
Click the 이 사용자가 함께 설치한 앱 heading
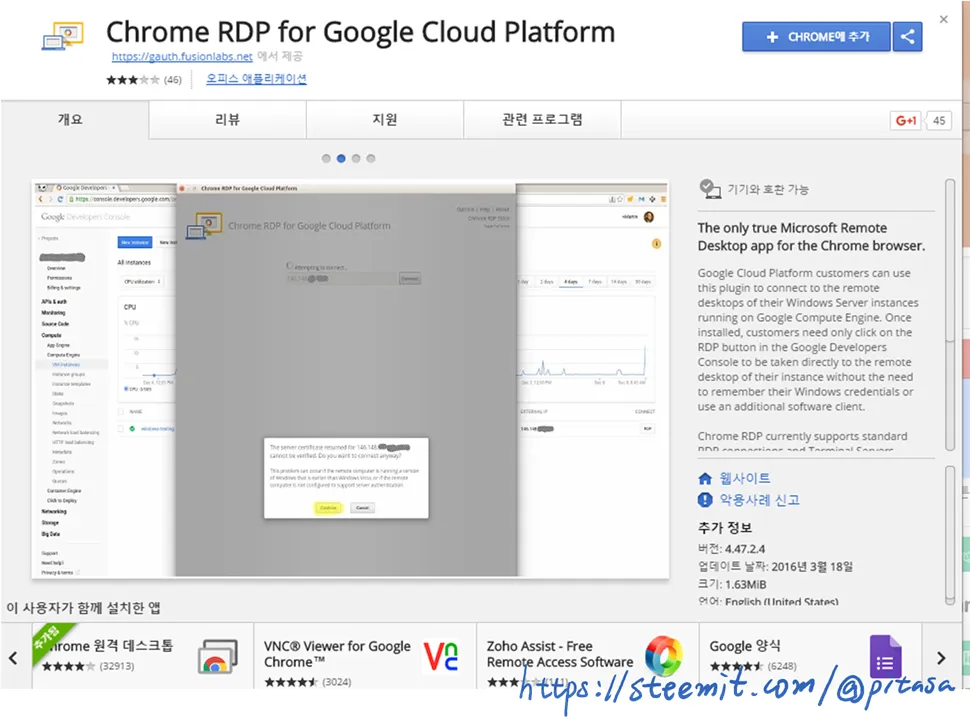click(x=84, y=608)
